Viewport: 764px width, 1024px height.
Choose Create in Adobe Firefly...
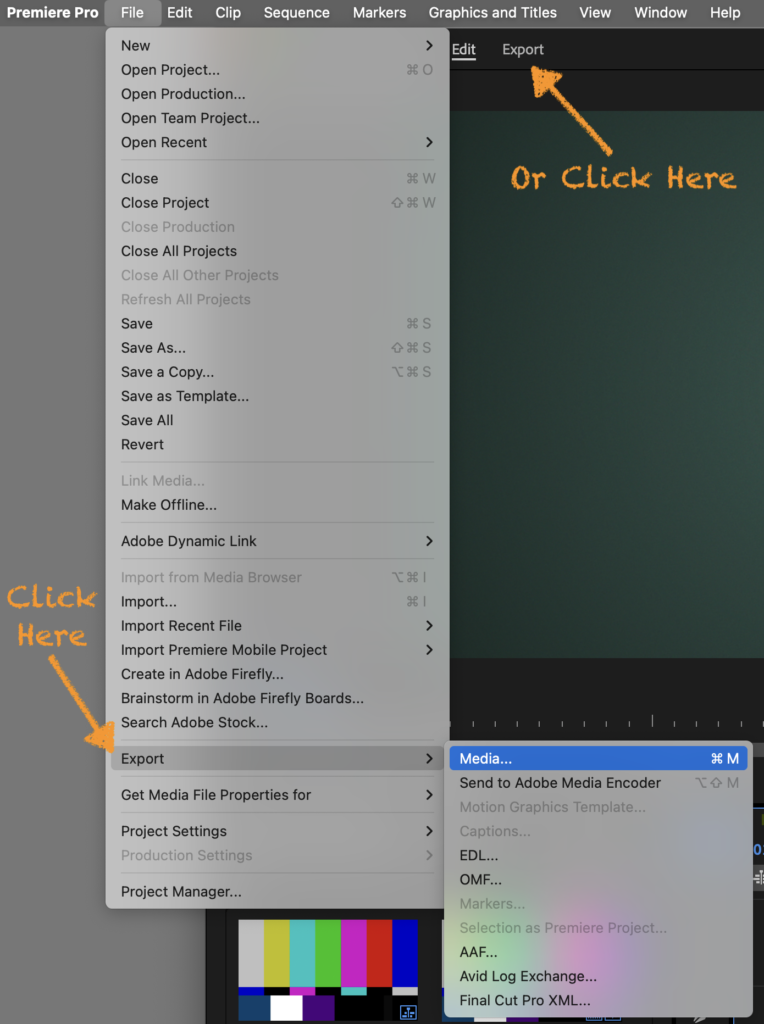coord(202,674)
